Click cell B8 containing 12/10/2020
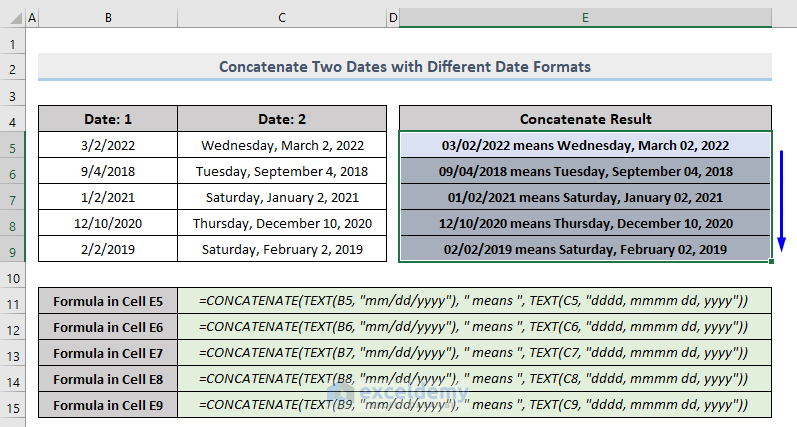 108,223
